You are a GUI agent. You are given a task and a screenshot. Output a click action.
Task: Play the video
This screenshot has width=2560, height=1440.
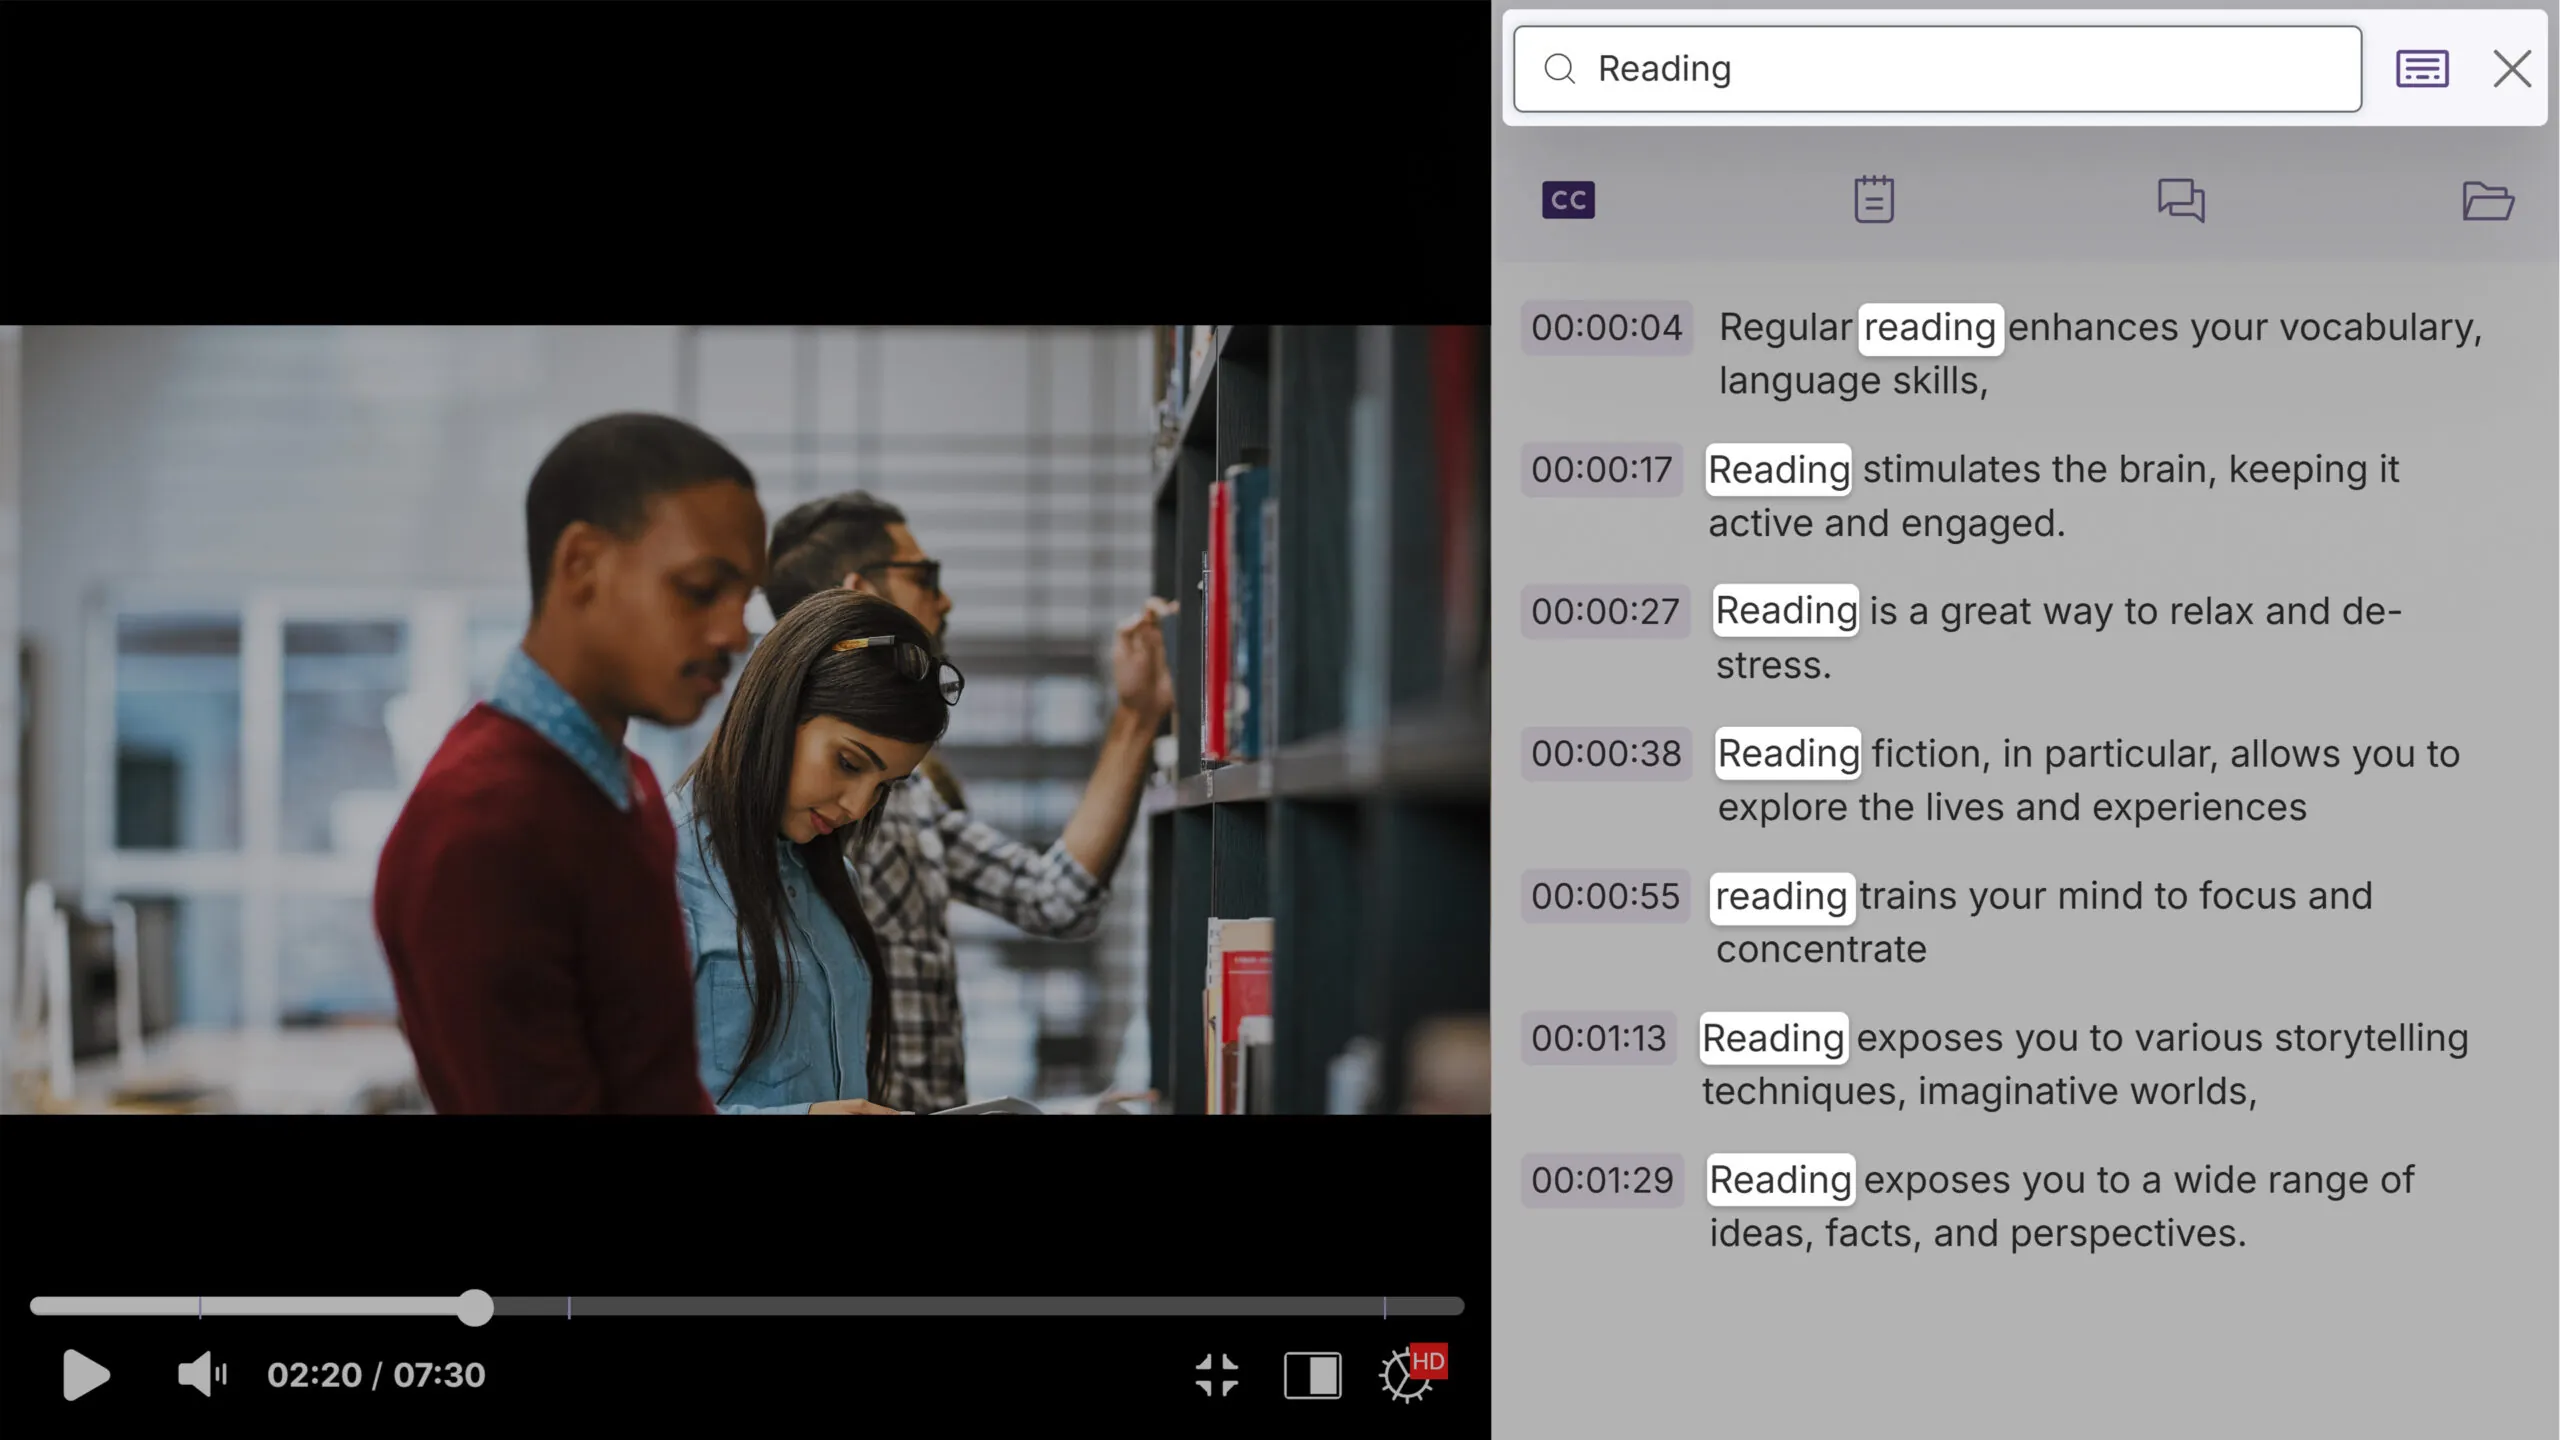click(85, 1375)
